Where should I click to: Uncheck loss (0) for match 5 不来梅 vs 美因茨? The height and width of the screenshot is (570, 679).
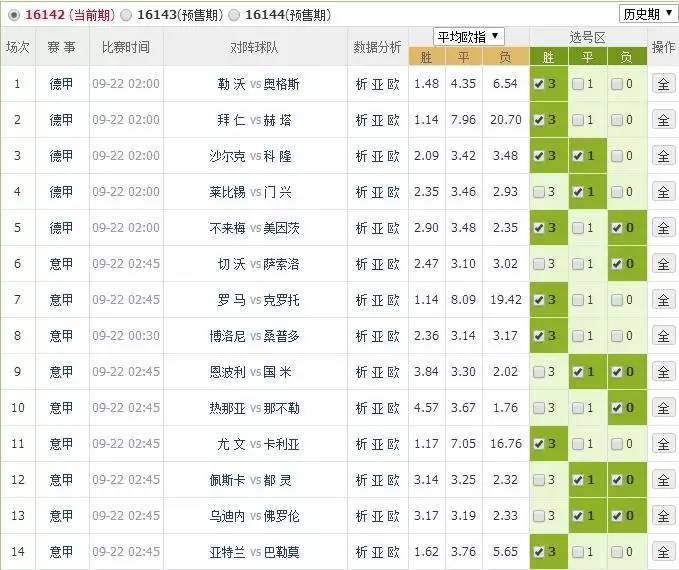click(617, 228)
